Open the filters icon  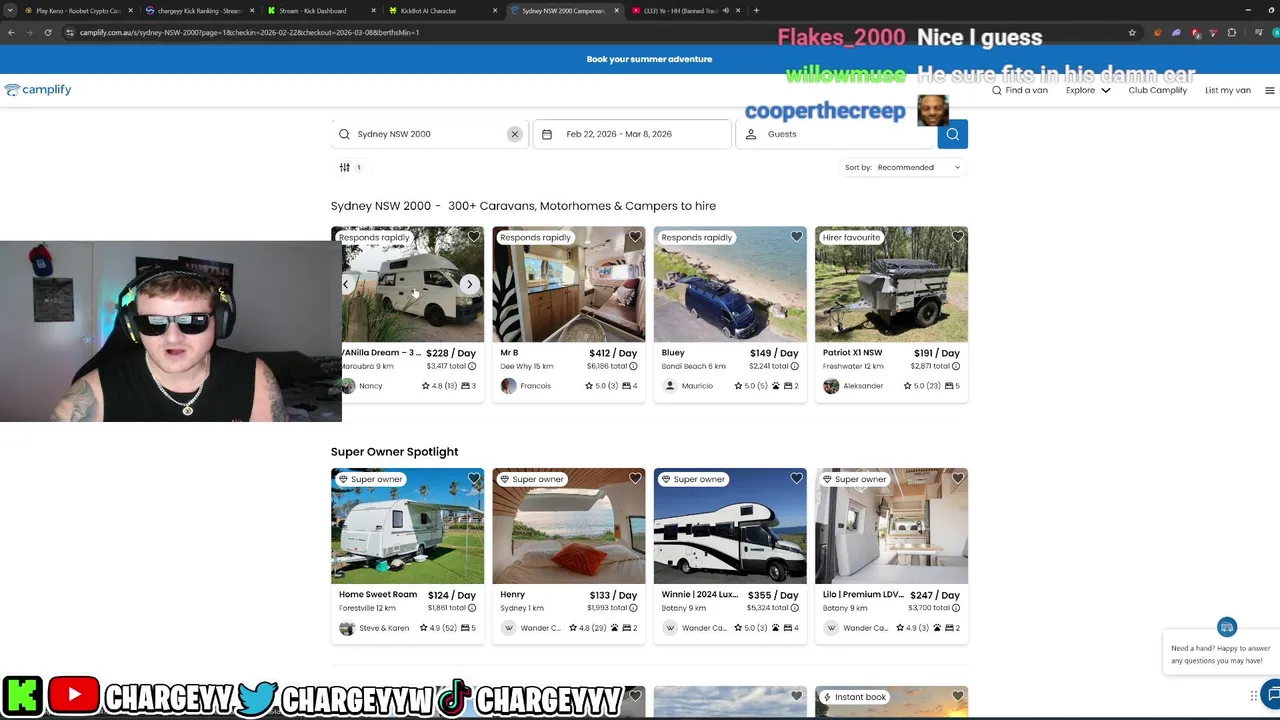[x=345, y=167]
